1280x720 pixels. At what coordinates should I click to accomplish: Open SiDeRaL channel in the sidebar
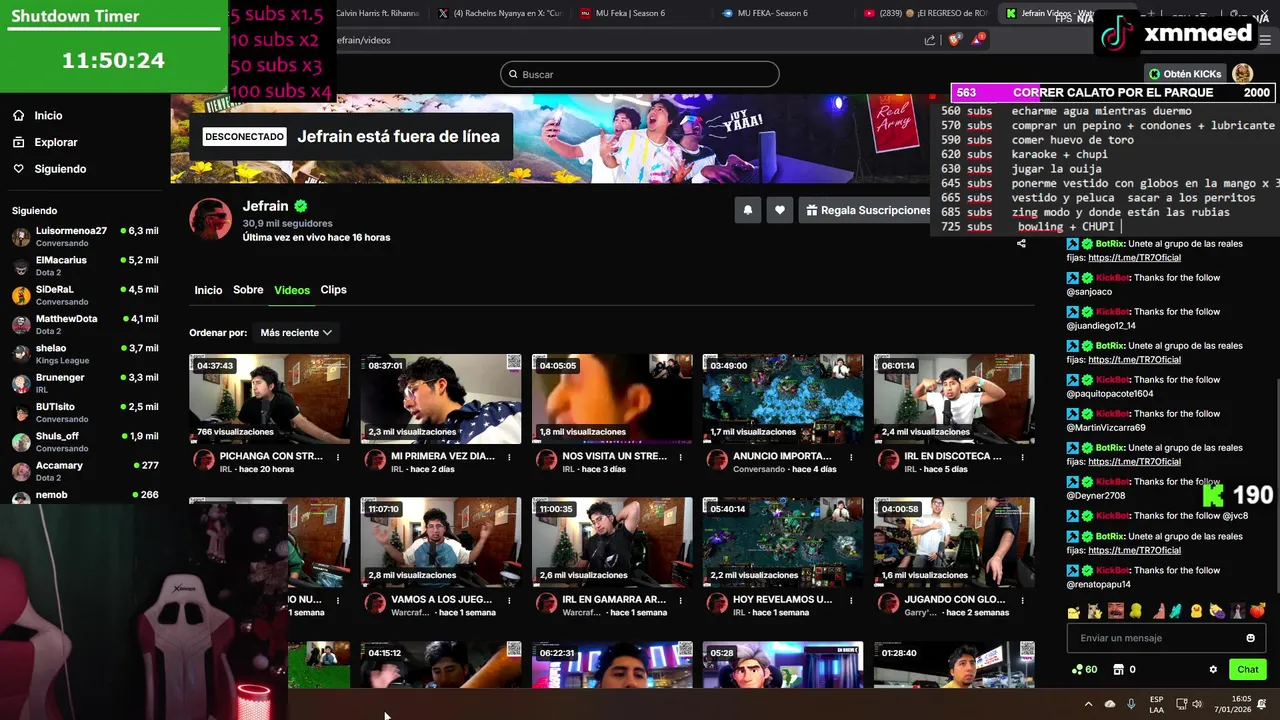pyautogui.click(x=84, y=295)
